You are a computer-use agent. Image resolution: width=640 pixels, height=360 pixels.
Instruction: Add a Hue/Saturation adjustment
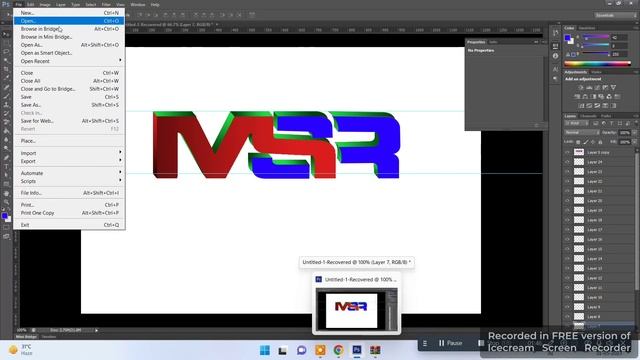[x=577, y=97]
